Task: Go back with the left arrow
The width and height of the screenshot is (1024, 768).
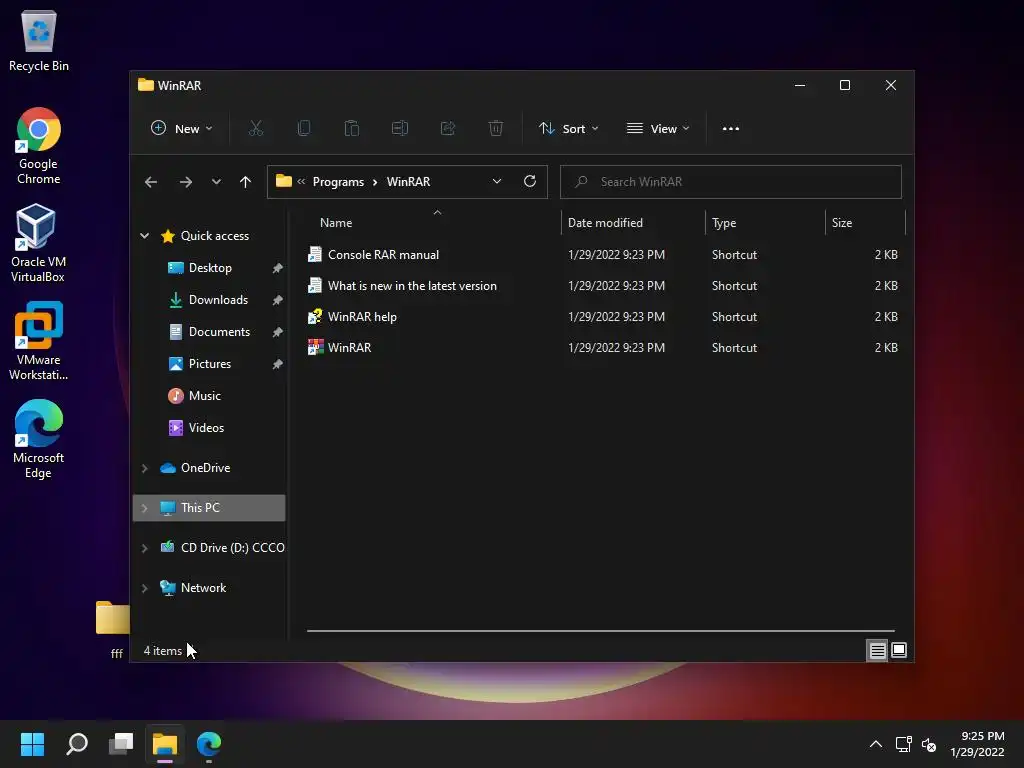Action: tap(151, 182)
